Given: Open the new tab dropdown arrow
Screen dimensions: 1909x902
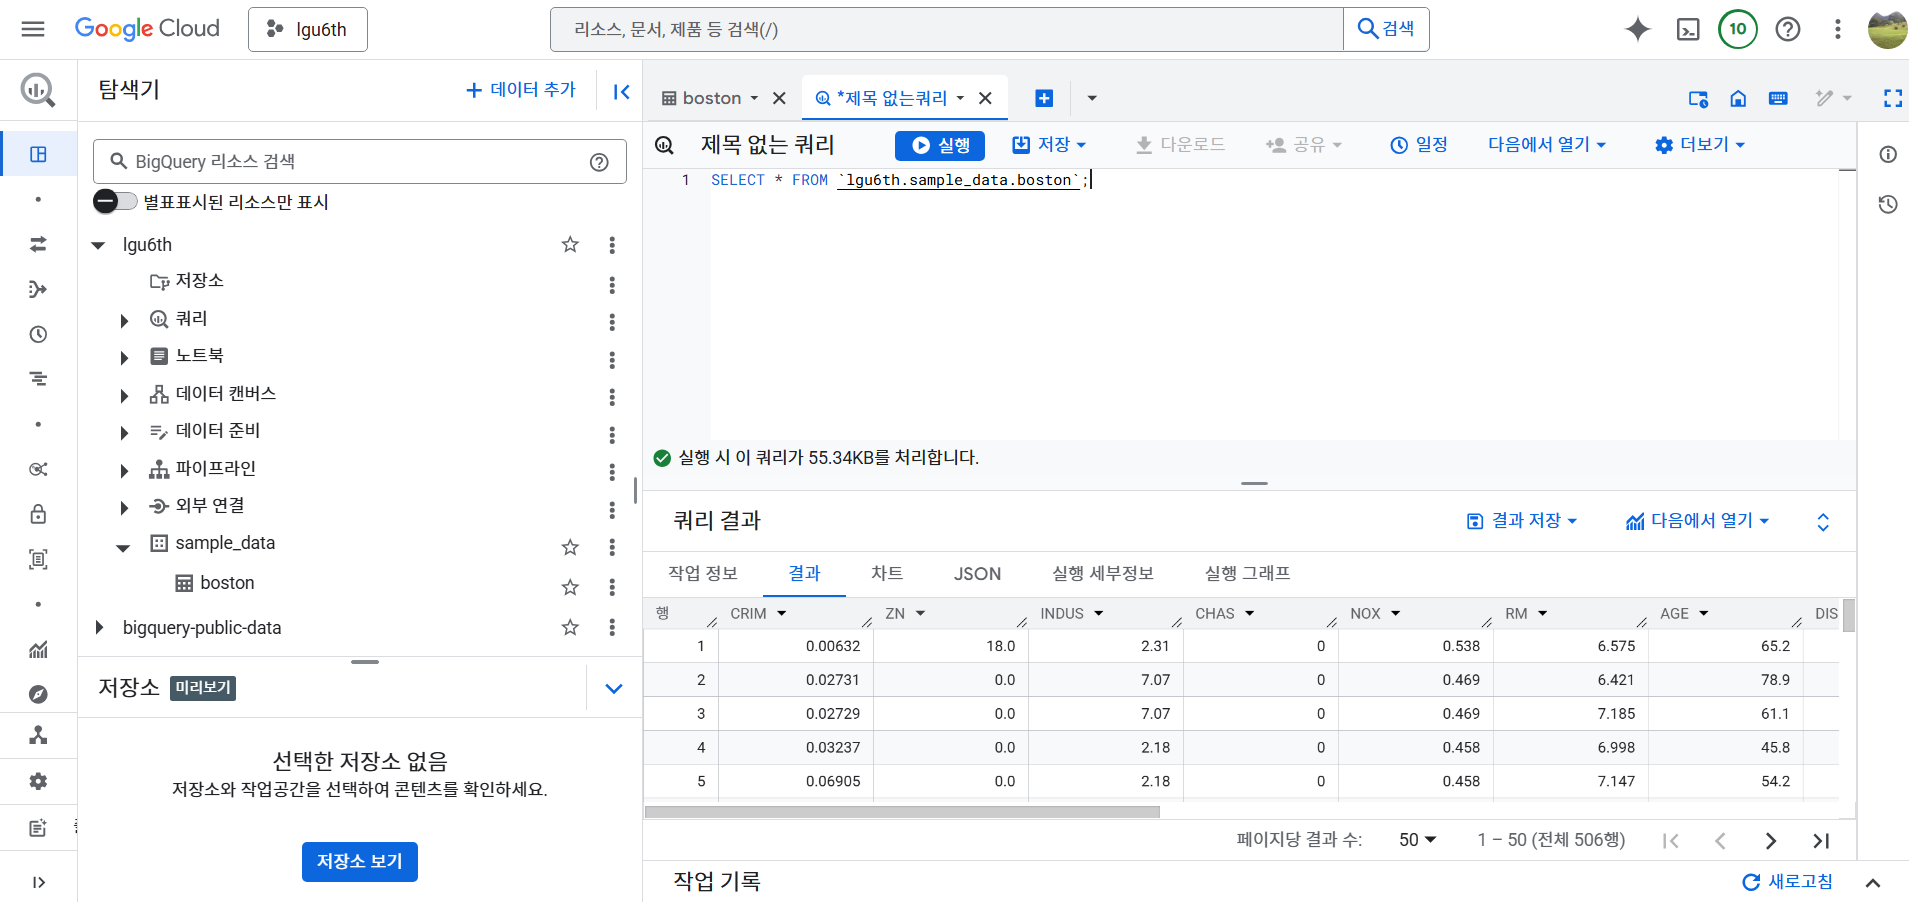Looking at the screenshot, I should point(1092,98).
